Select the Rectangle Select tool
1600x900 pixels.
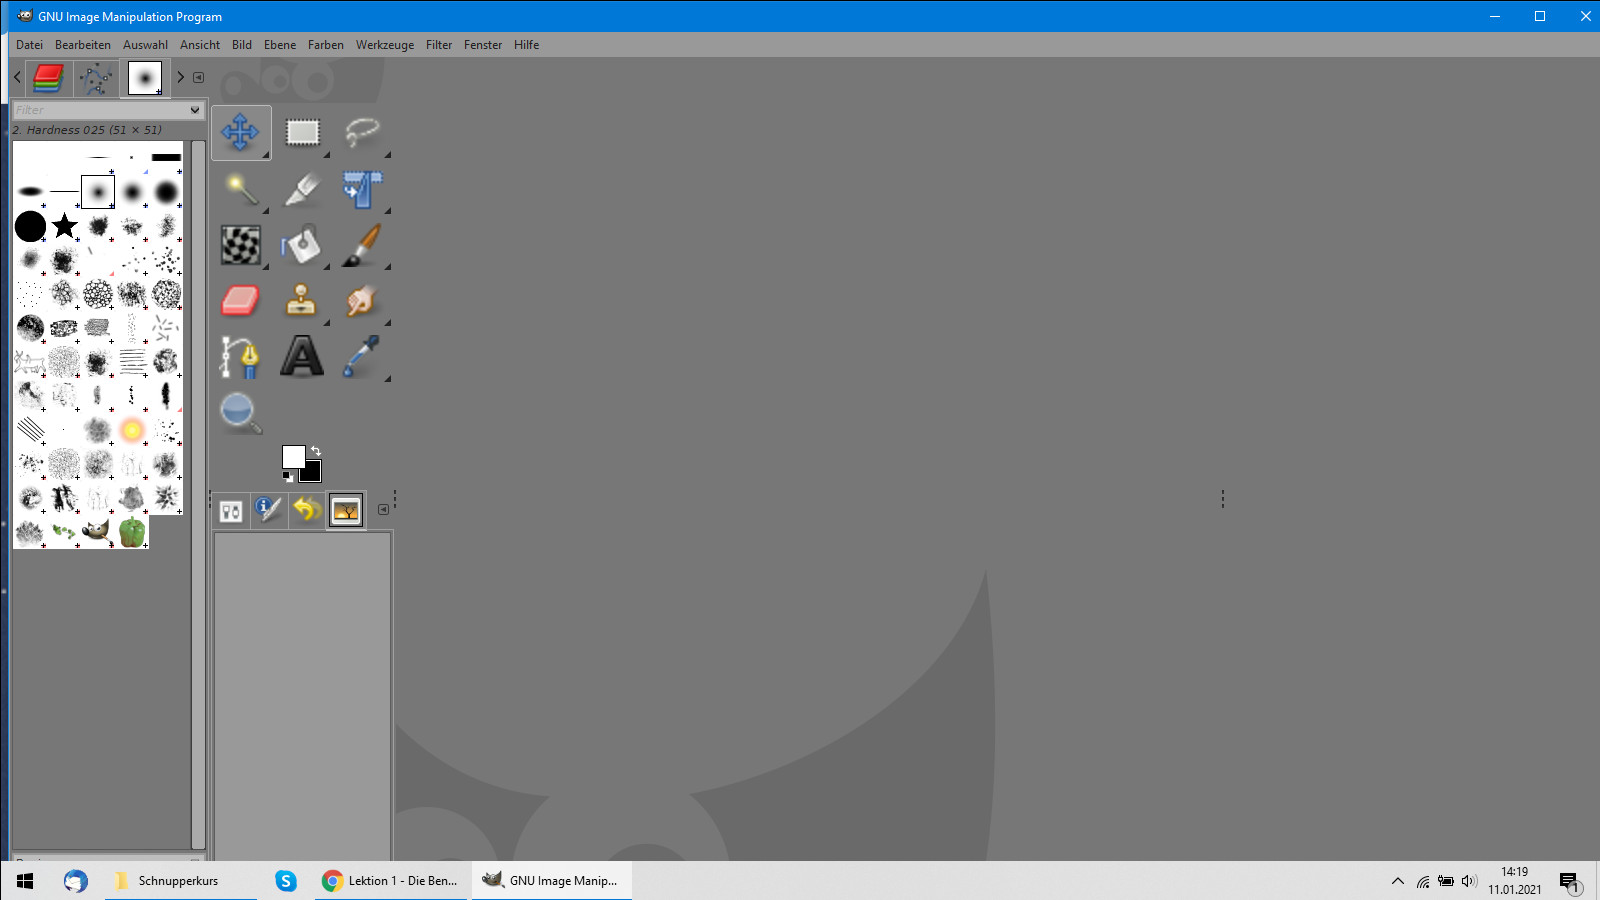pyautogui.click(x=302, y=132)
